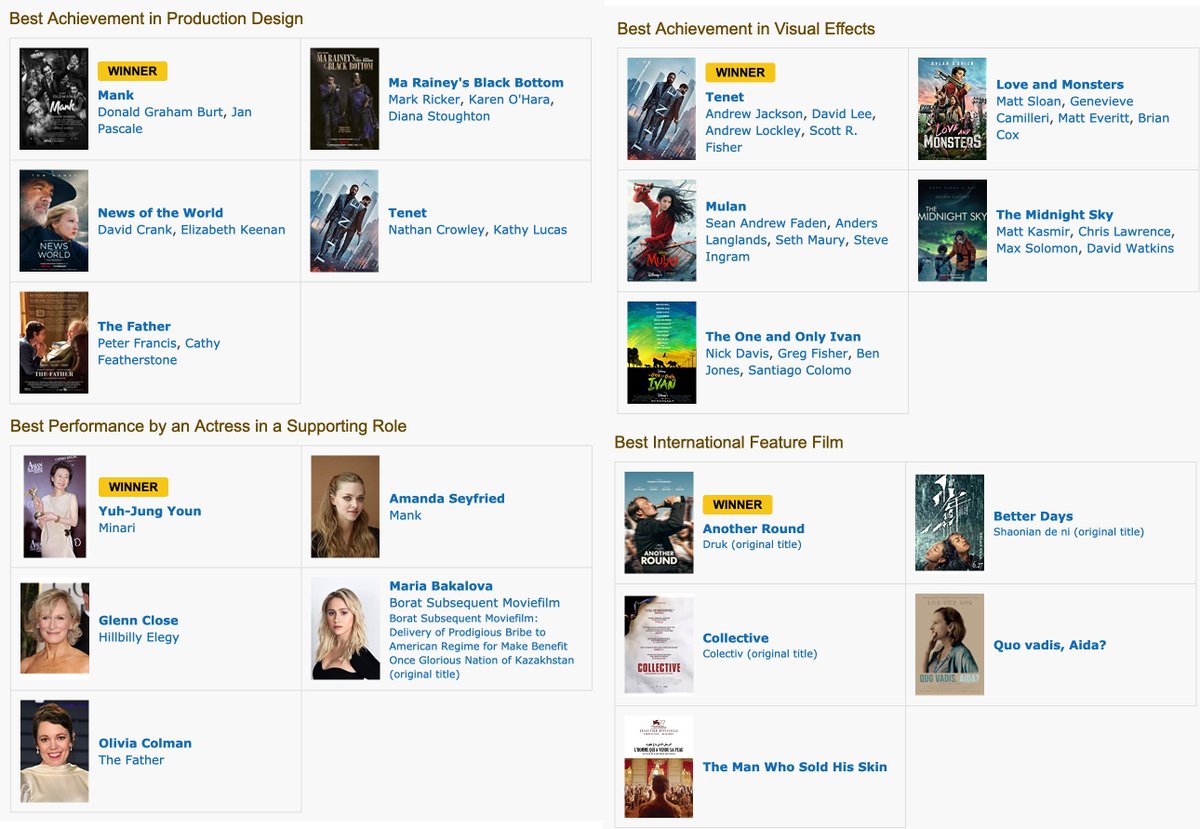The image size is (1200, 829).
Task: Open The One and Only Ivan title link
Action: point(783,336)
